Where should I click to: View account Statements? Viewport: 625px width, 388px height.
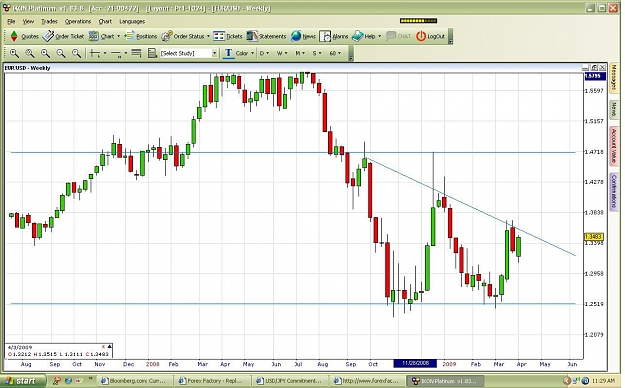(266, 36)
